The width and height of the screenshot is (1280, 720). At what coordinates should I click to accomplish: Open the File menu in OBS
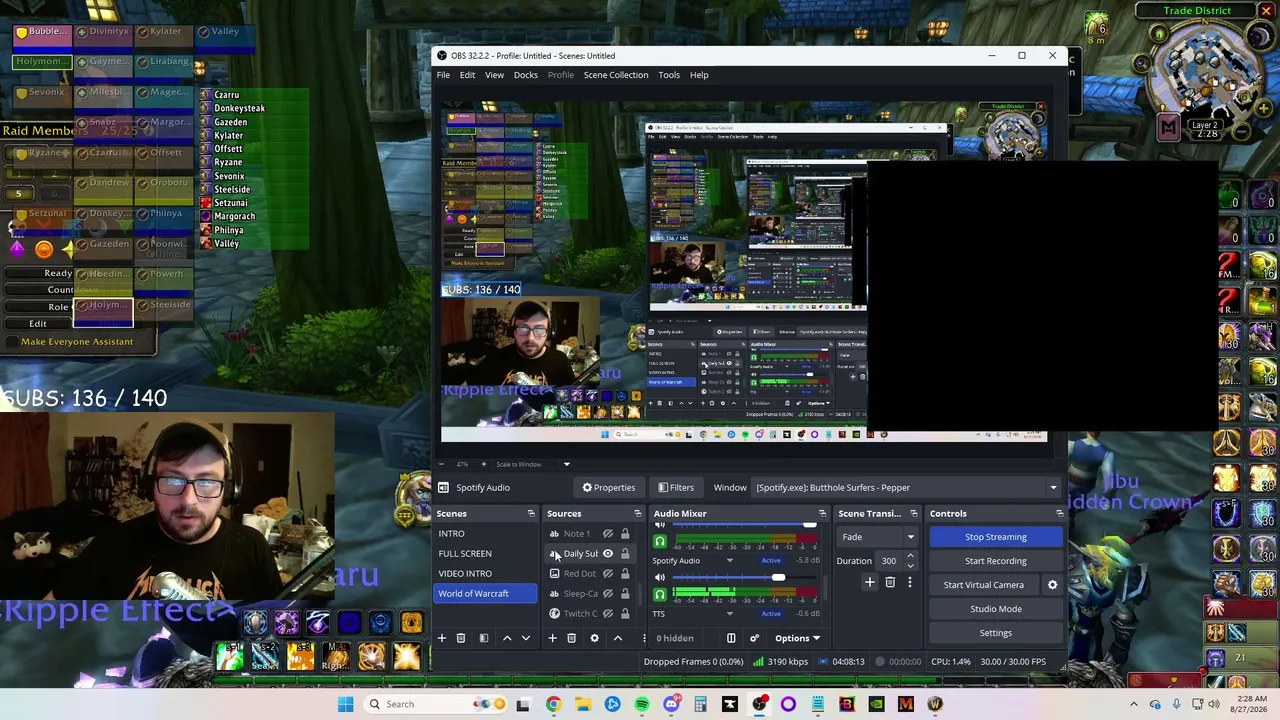click(443, 75)
